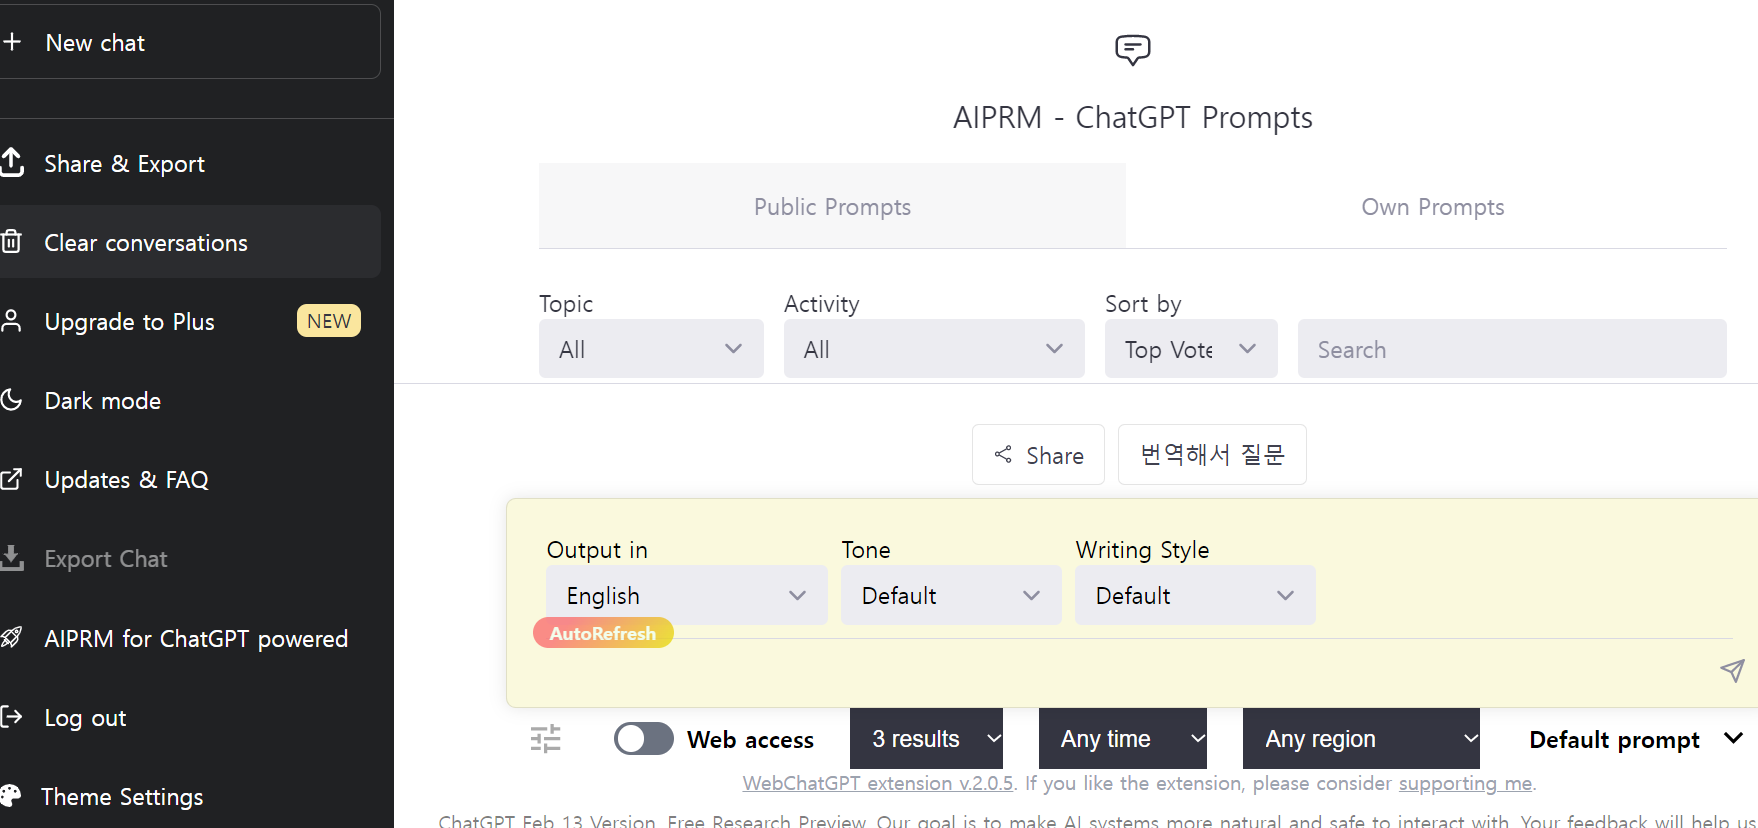
Task: Open the Tone Default dropdown
Action: (x=951, y=595)
